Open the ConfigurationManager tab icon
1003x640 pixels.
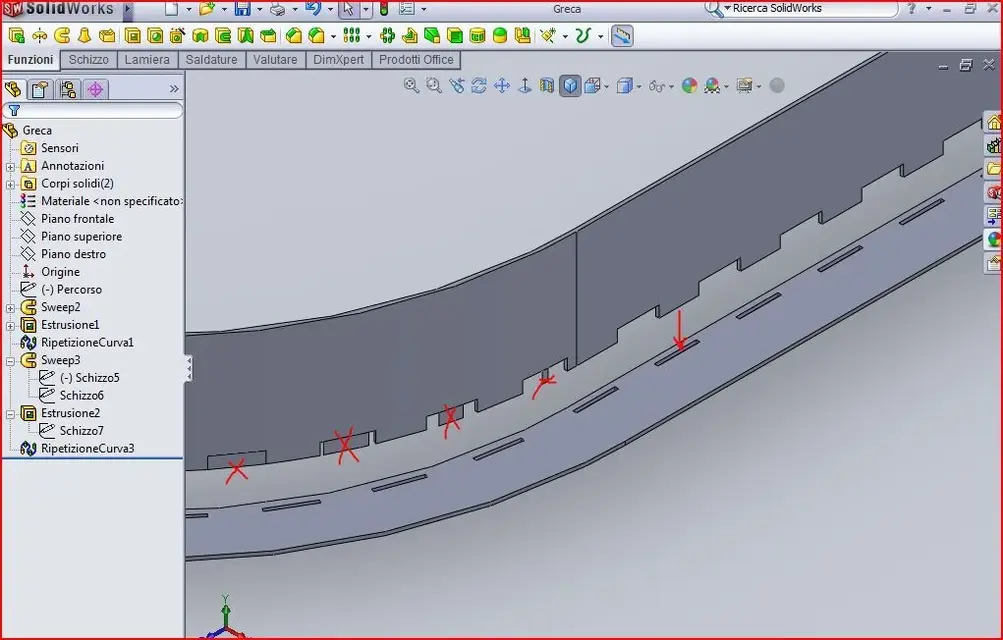68,90
